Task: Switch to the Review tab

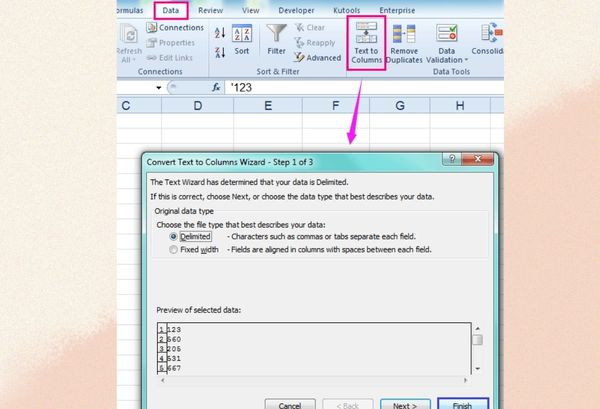Action: 210,11
